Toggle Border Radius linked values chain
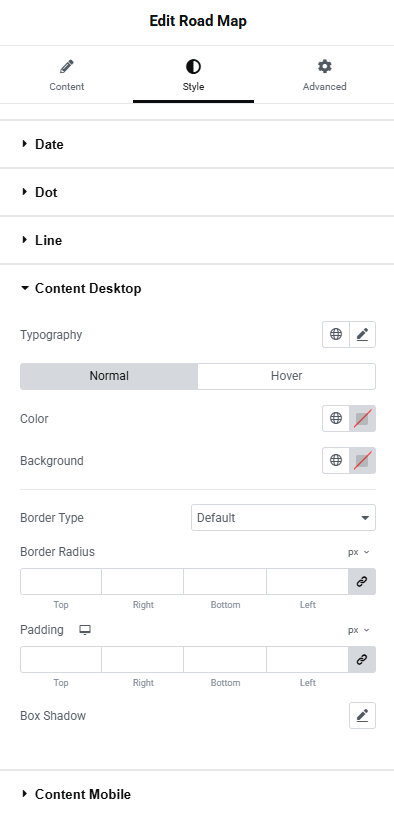Viewport: 394px width, 815px height. point(362,582)
